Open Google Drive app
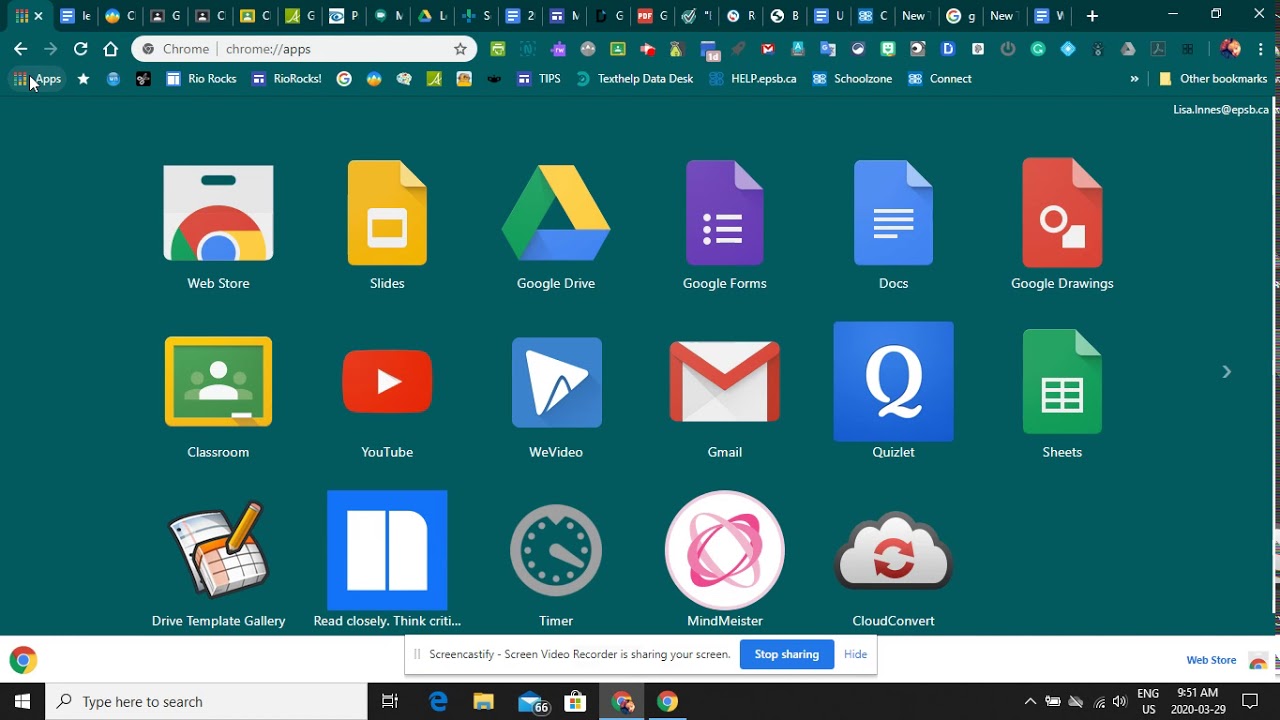1280x720 pixels. coord(556,228)
